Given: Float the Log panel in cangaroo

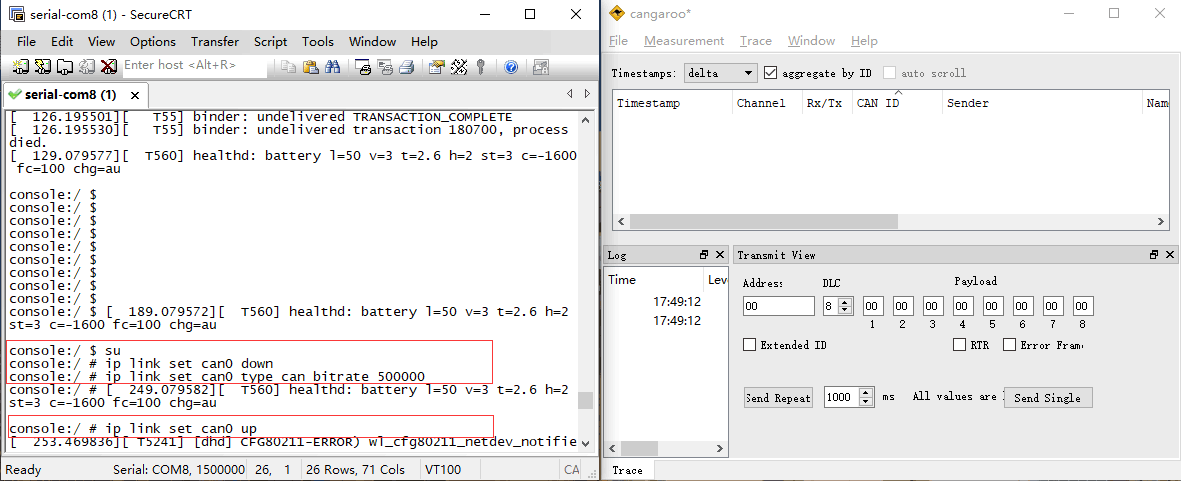Looking at the screenshot, I should pos(704,255).
